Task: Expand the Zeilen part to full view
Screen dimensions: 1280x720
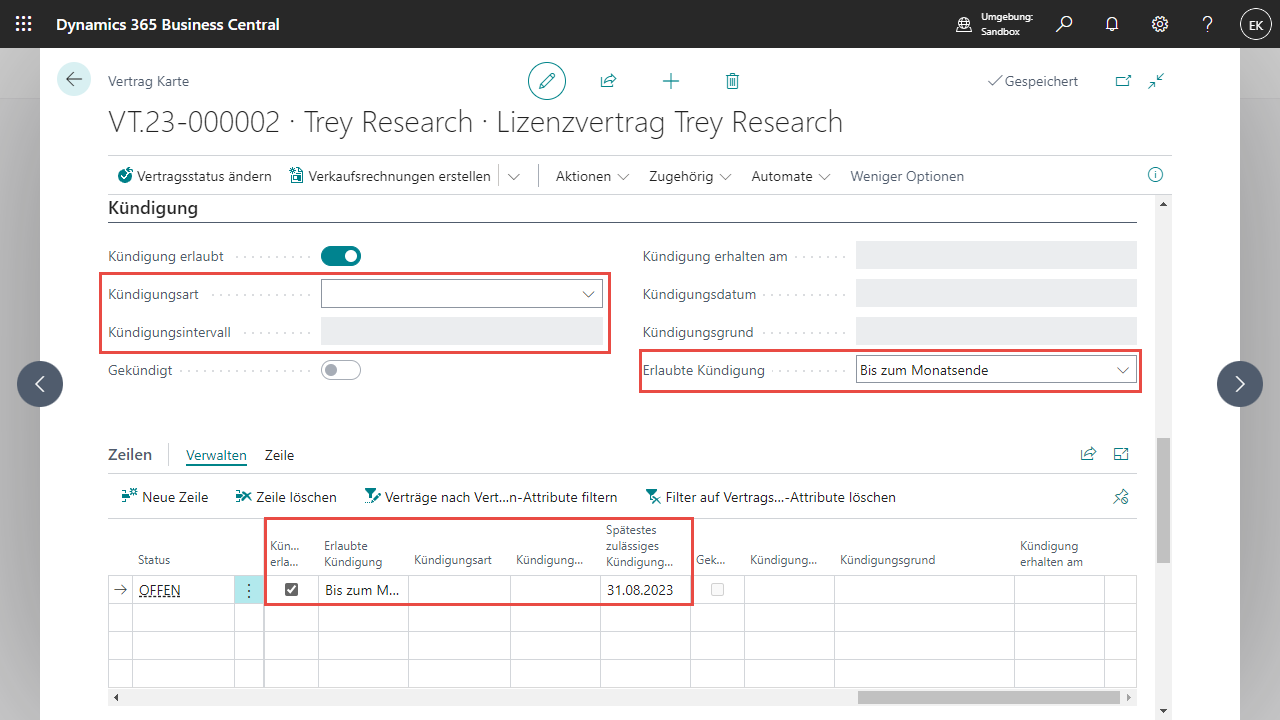Action: click(x=1121, y=454)
